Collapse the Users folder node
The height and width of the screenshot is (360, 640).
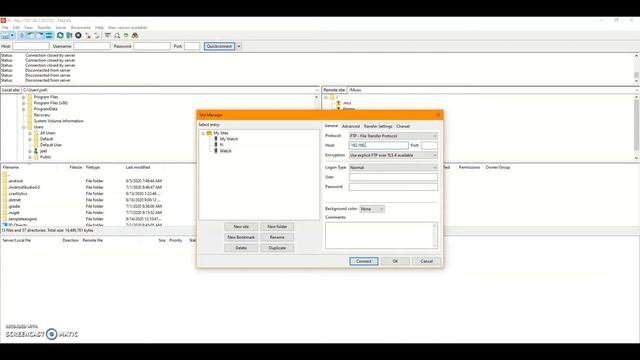point(24,127)
